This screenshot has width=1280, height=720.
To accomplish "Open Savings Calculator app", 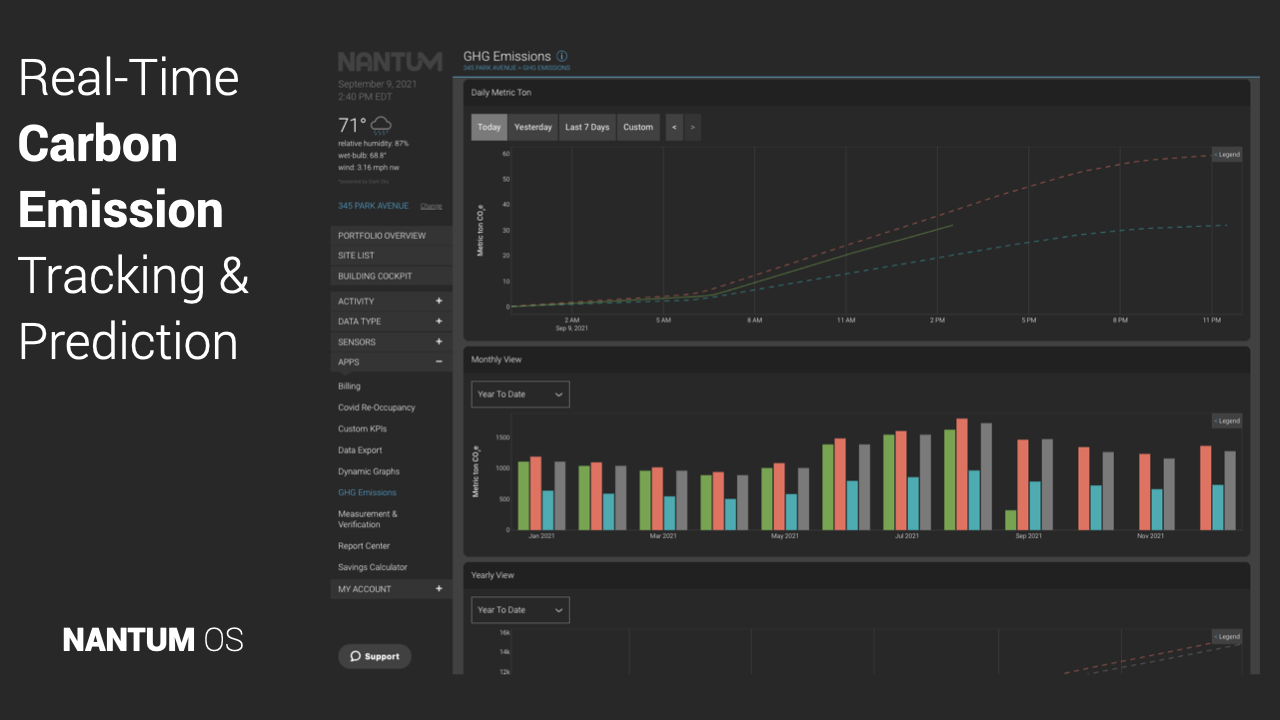I will point(372,567).
